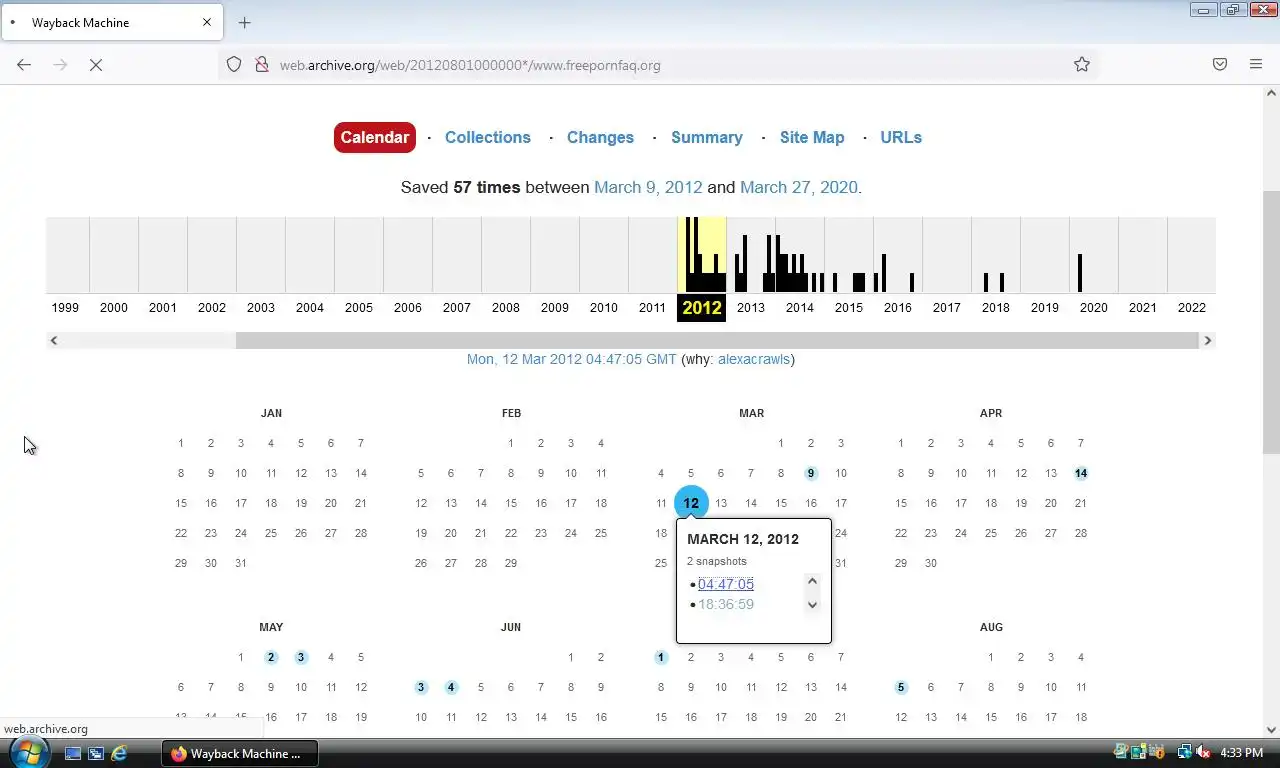
Task: Select the Calendar tab
Action: 375,137
